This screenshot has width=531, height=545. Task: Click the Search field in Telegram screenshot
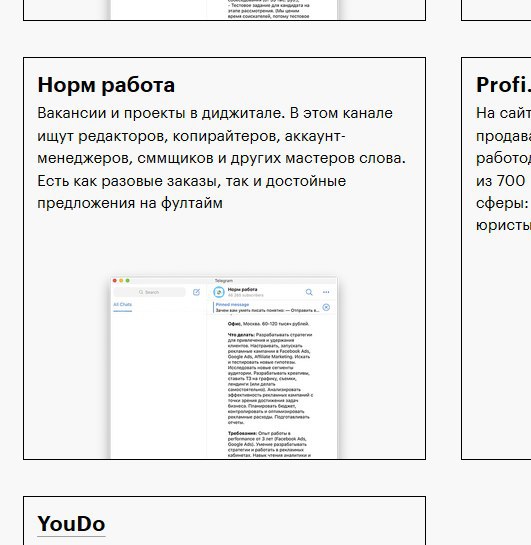(149, 292)
